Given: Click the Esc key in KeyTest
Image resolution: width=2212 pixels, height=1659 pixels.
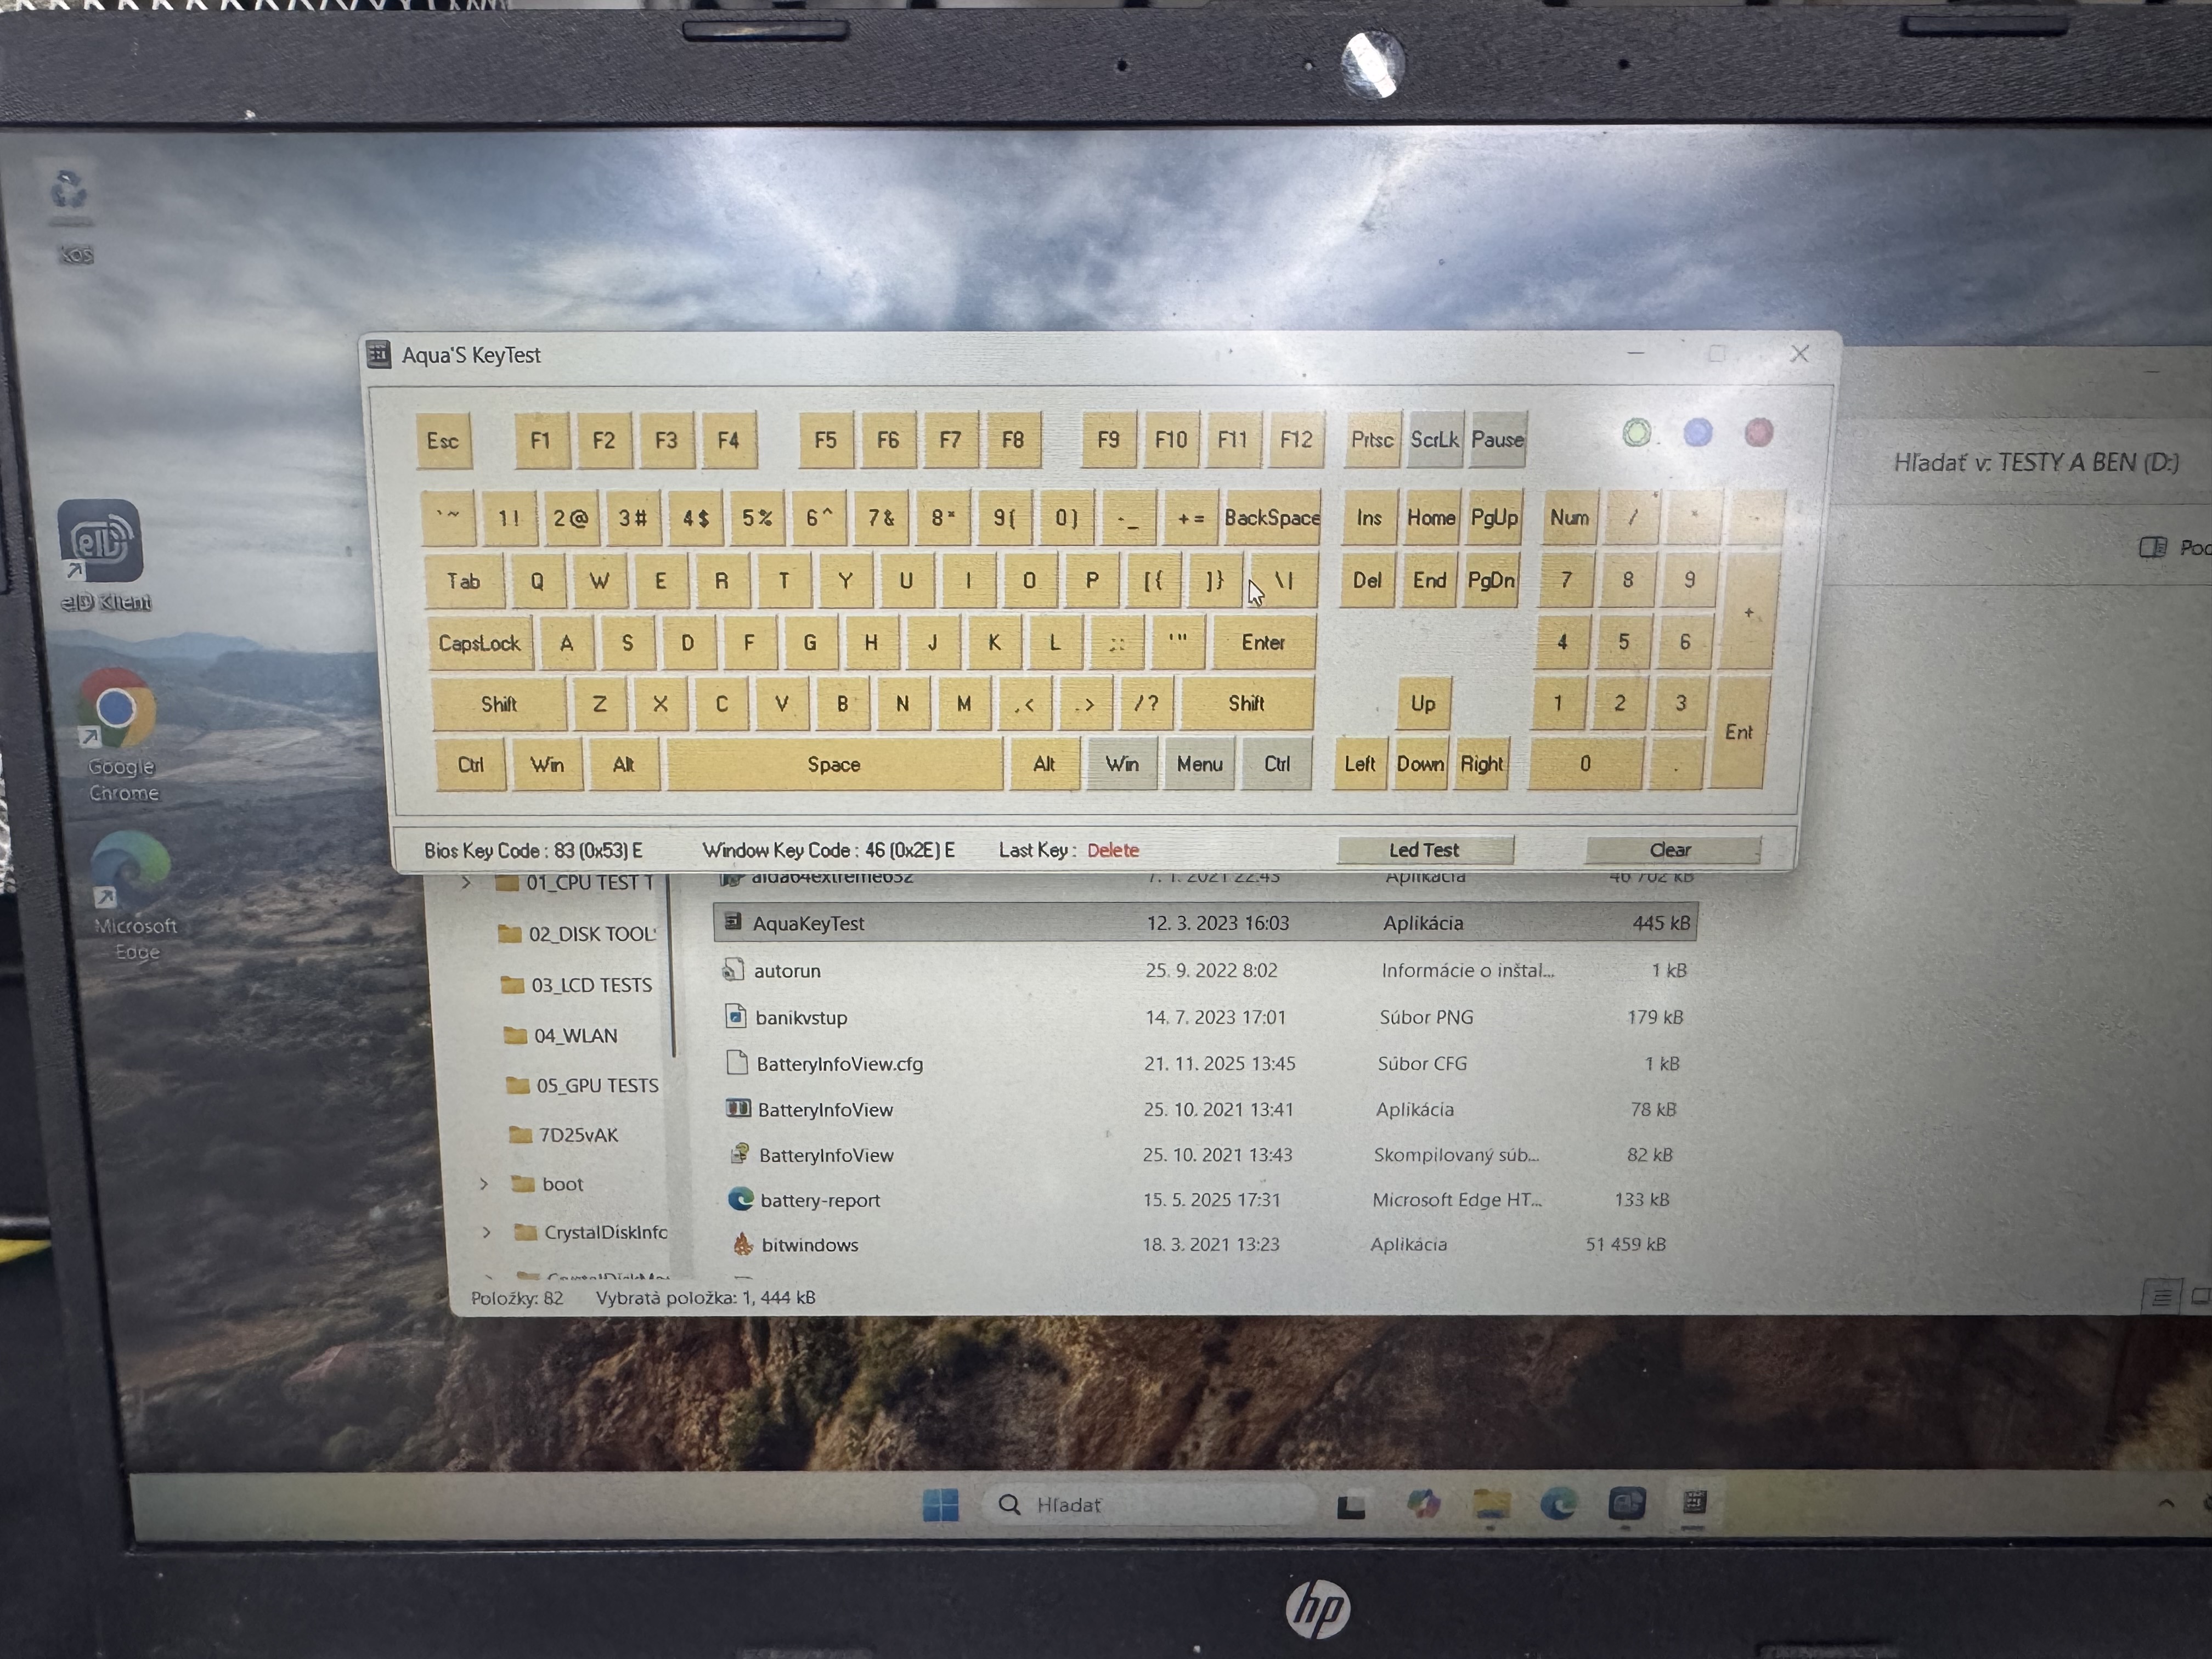Looking at the screenshot, I should point(443,441).
